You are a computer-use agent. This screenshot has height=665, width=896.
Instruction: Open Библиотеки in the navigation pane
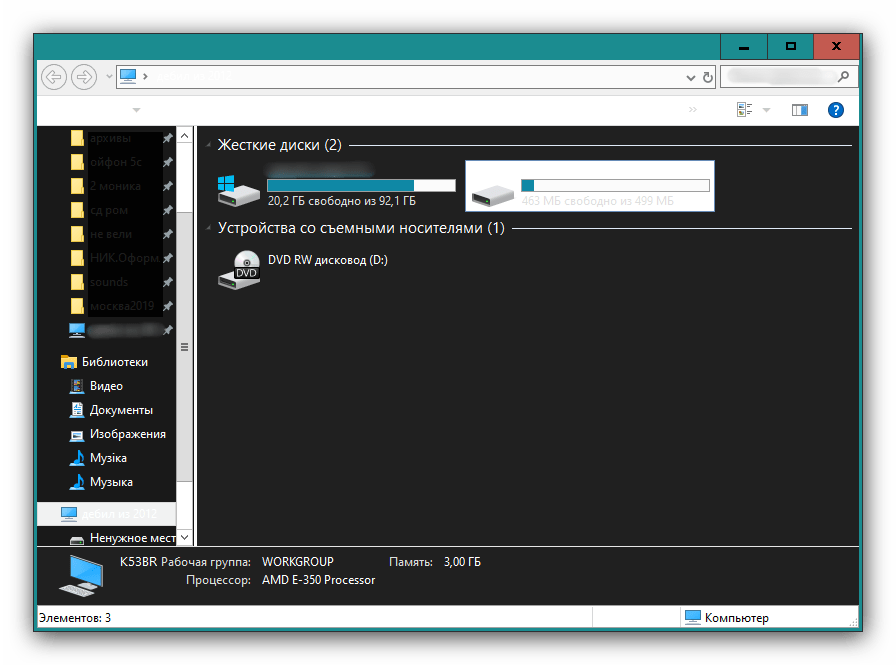click(114, 362)
